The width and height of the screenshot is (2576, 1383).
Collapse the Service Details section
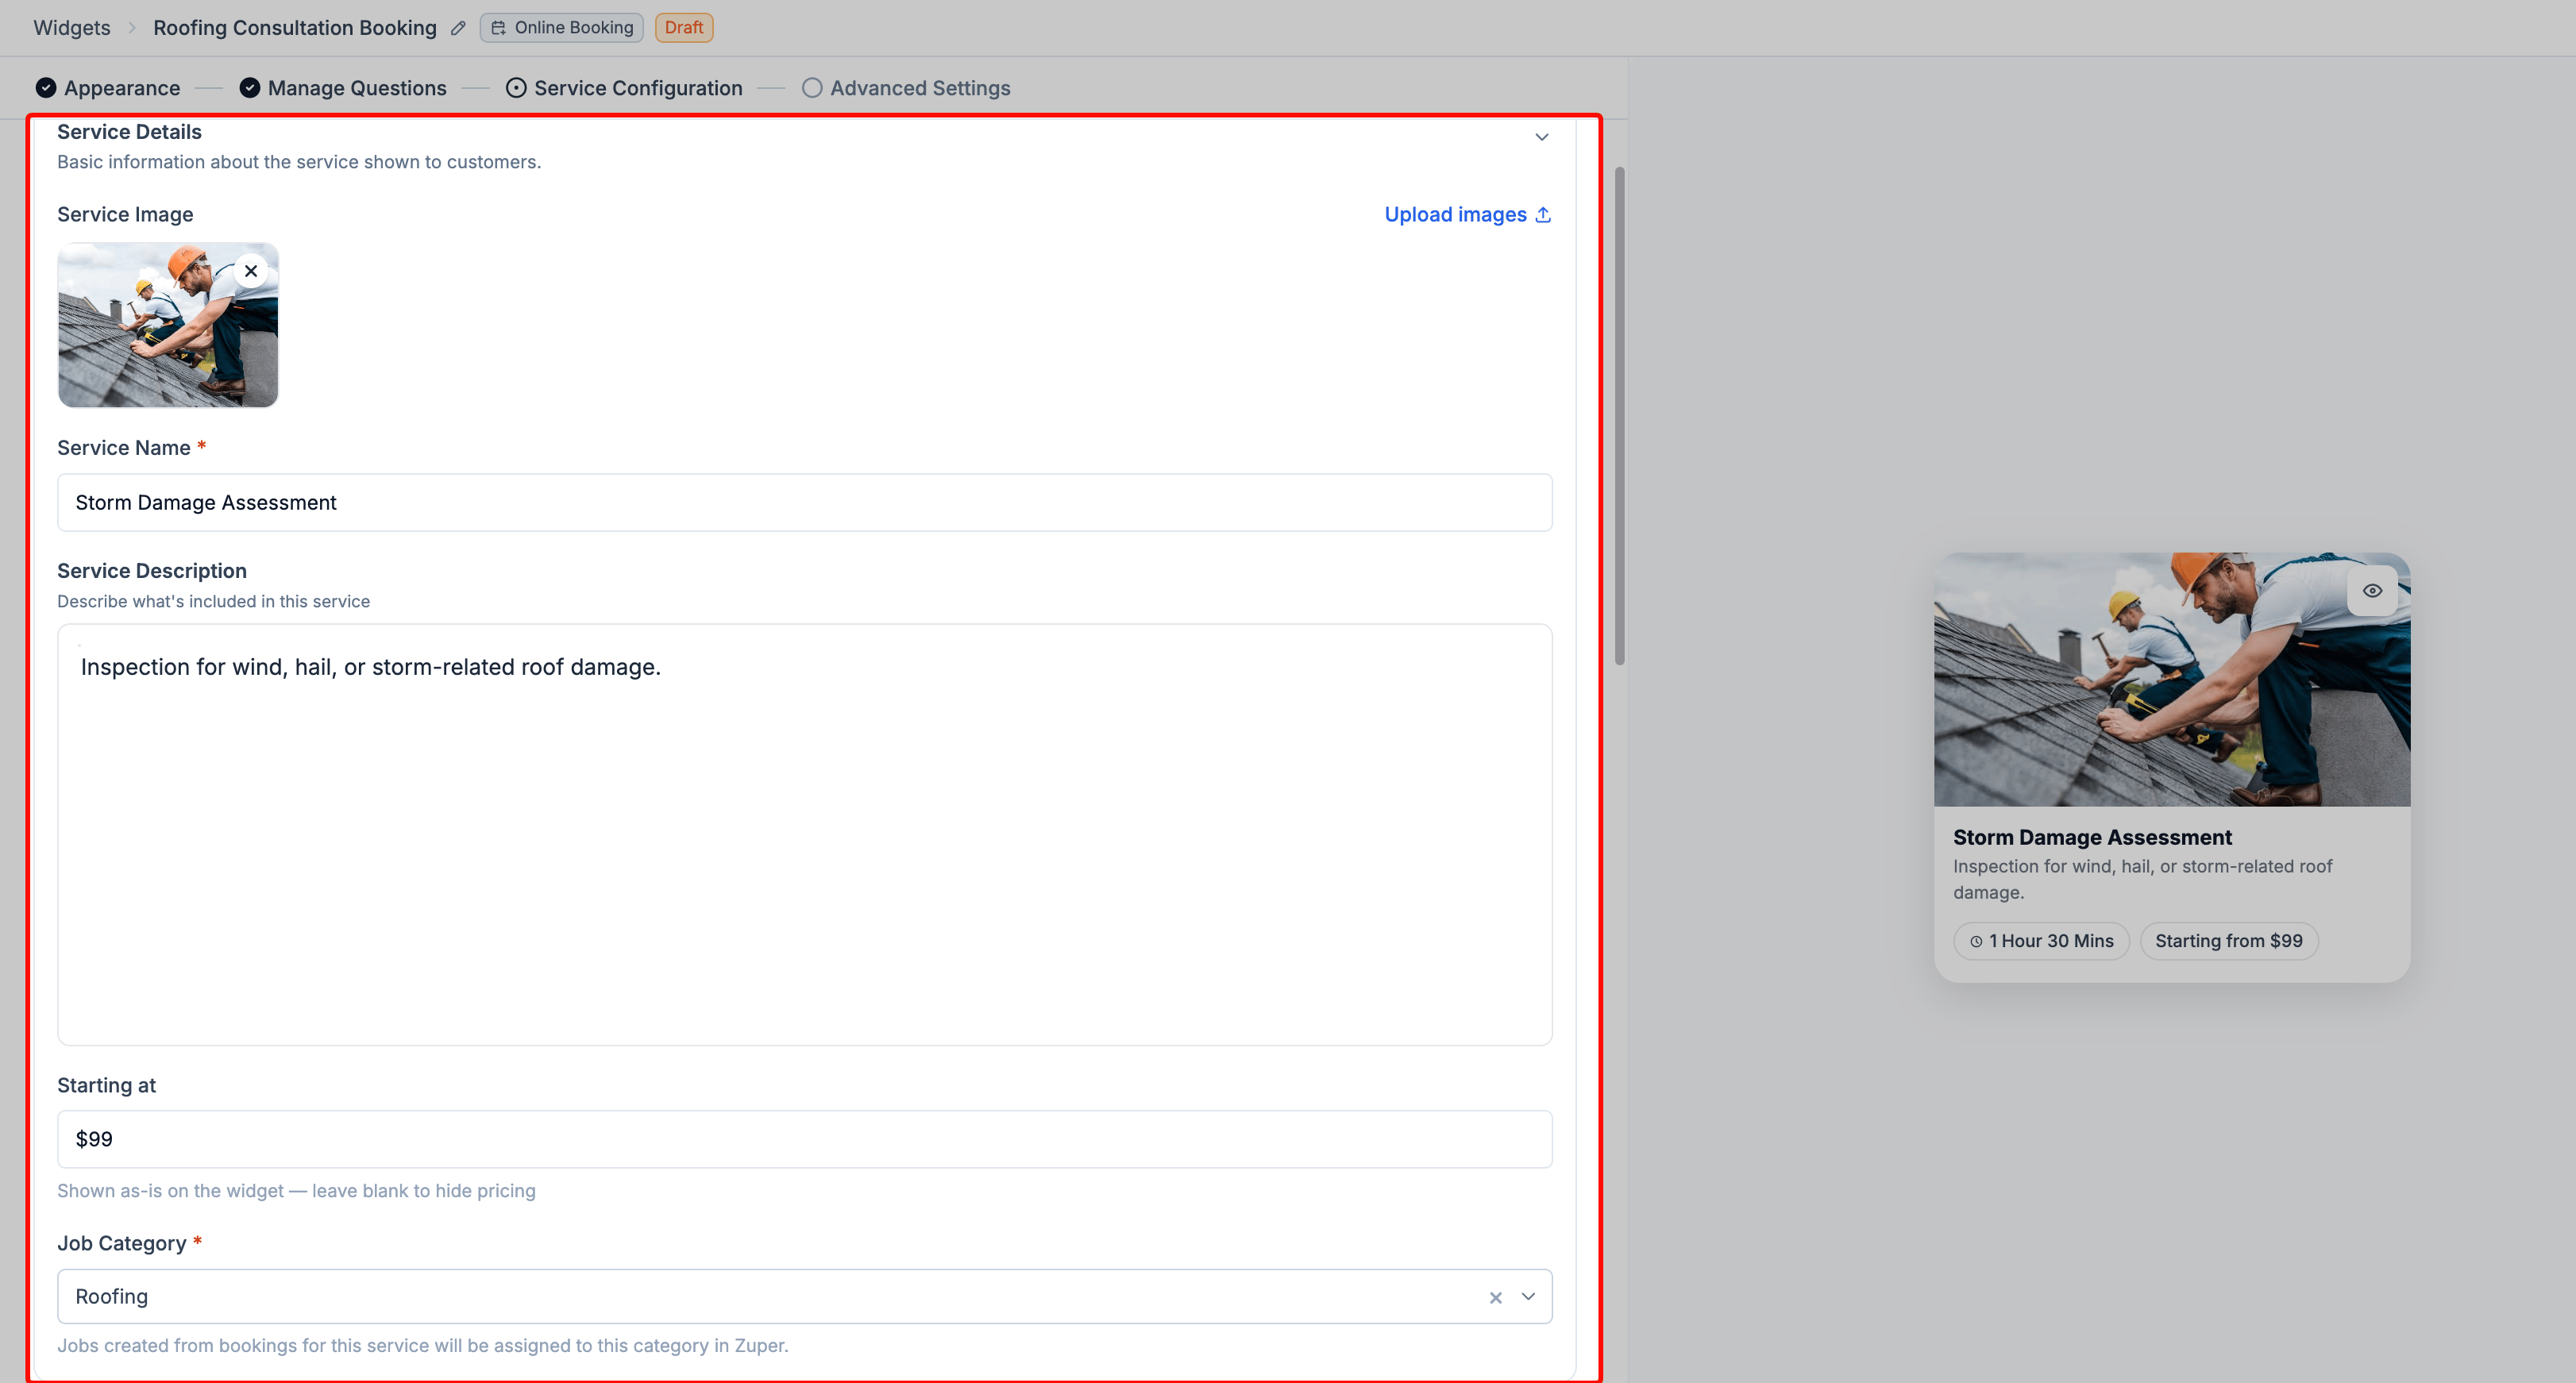[x=1542, y=137]
